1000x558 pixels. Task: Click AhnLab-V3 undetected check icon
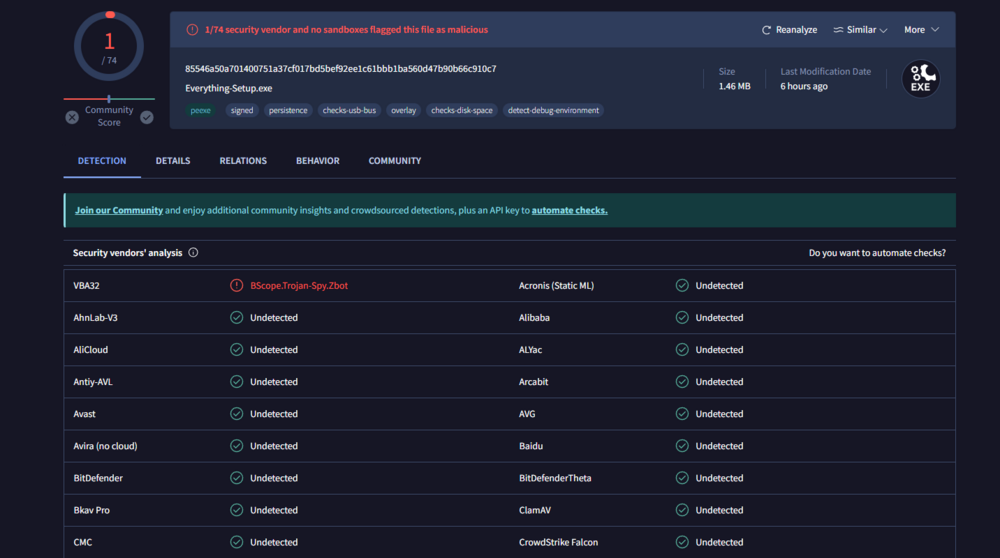(237, 318)
